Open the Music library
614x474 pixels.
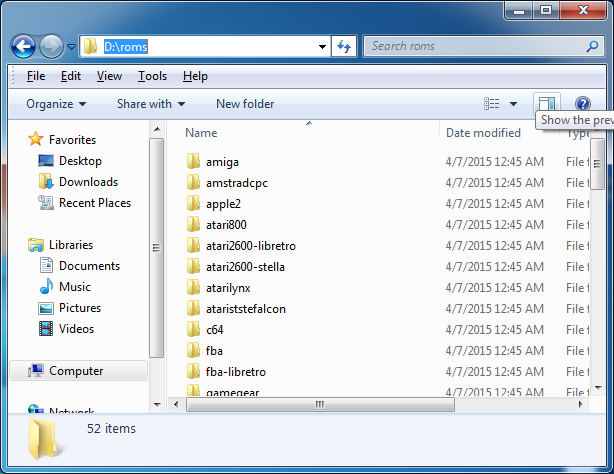[75, 287]
